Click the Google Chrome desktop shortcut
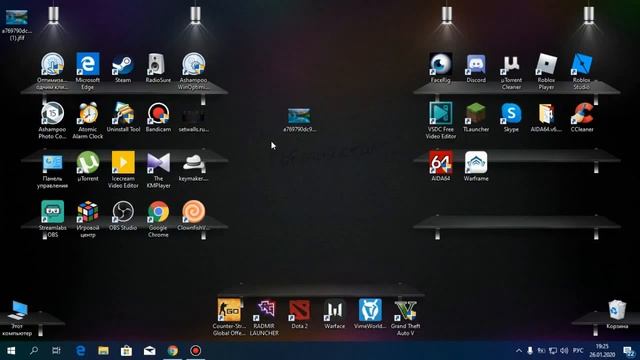Image resolution: width=640 pixels, height=360 pixels. click(158, 219)
